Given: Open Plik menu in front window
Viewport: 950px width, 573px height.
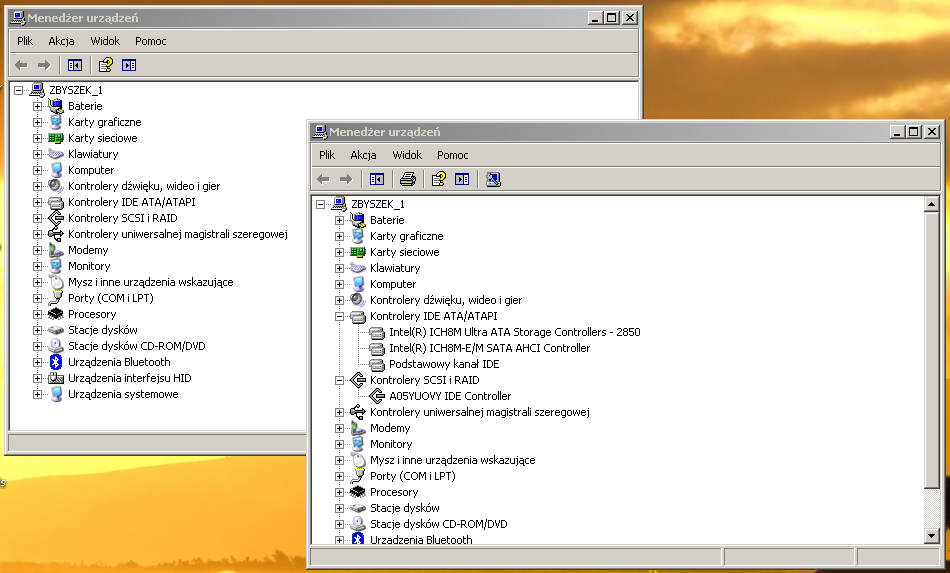Looking at the screenshot, I should tap(327, 155).
